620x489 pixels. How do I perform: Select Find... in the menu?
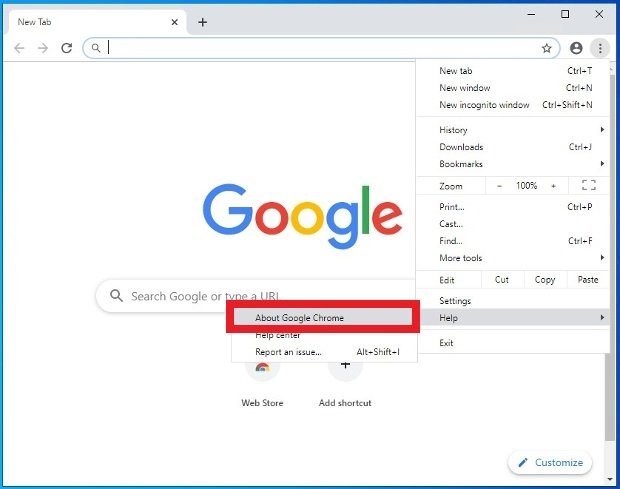pyautogui.click(x=513, y=241)
